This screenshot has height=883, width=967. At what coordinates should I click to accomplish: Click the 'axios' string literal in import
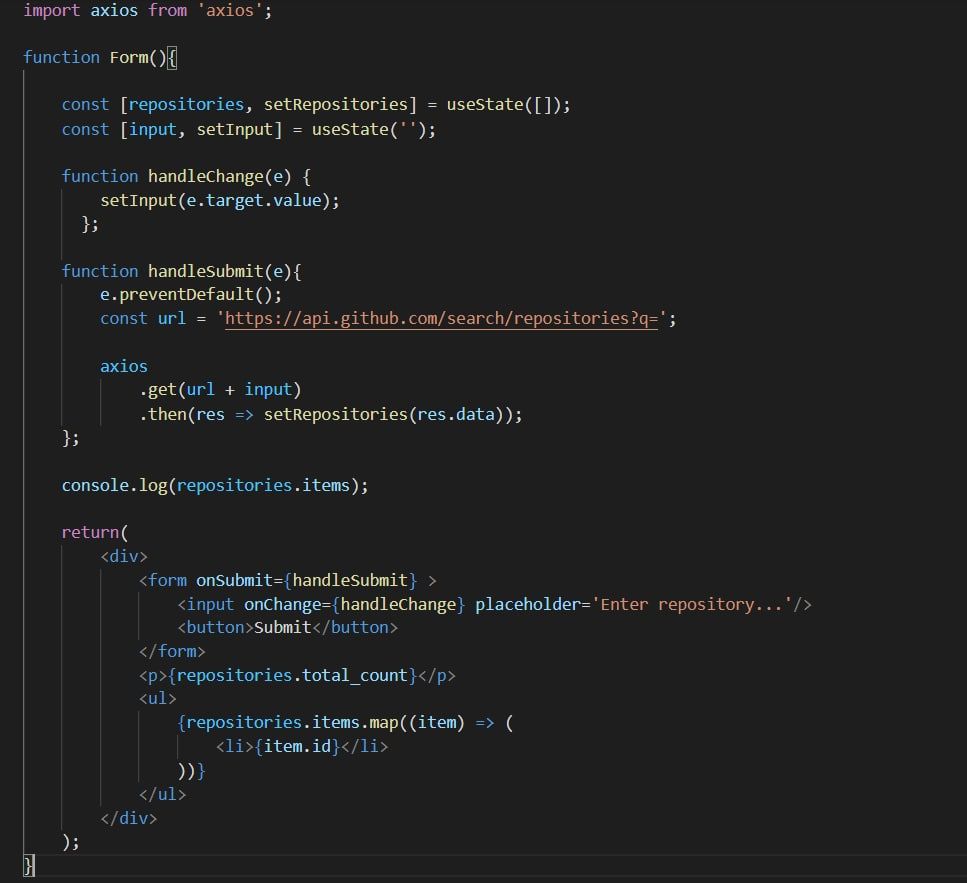tap(229, 10)
